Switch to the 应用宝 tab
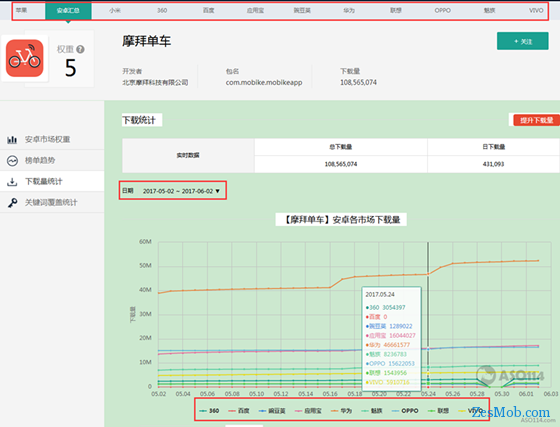The width and height of the screenshot is (560, 427). pyautogui.click(x=255, y=11)
